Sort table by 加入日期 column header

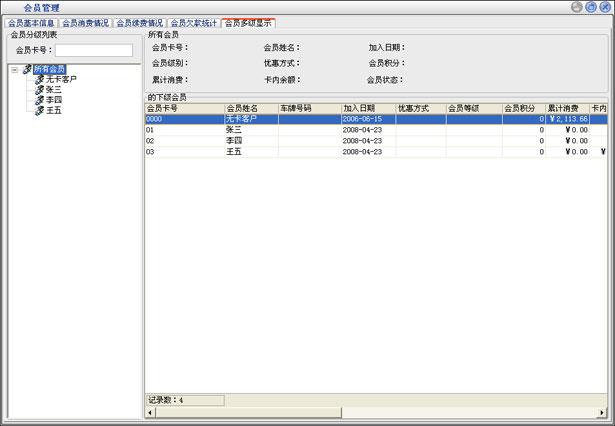point(367,108)
